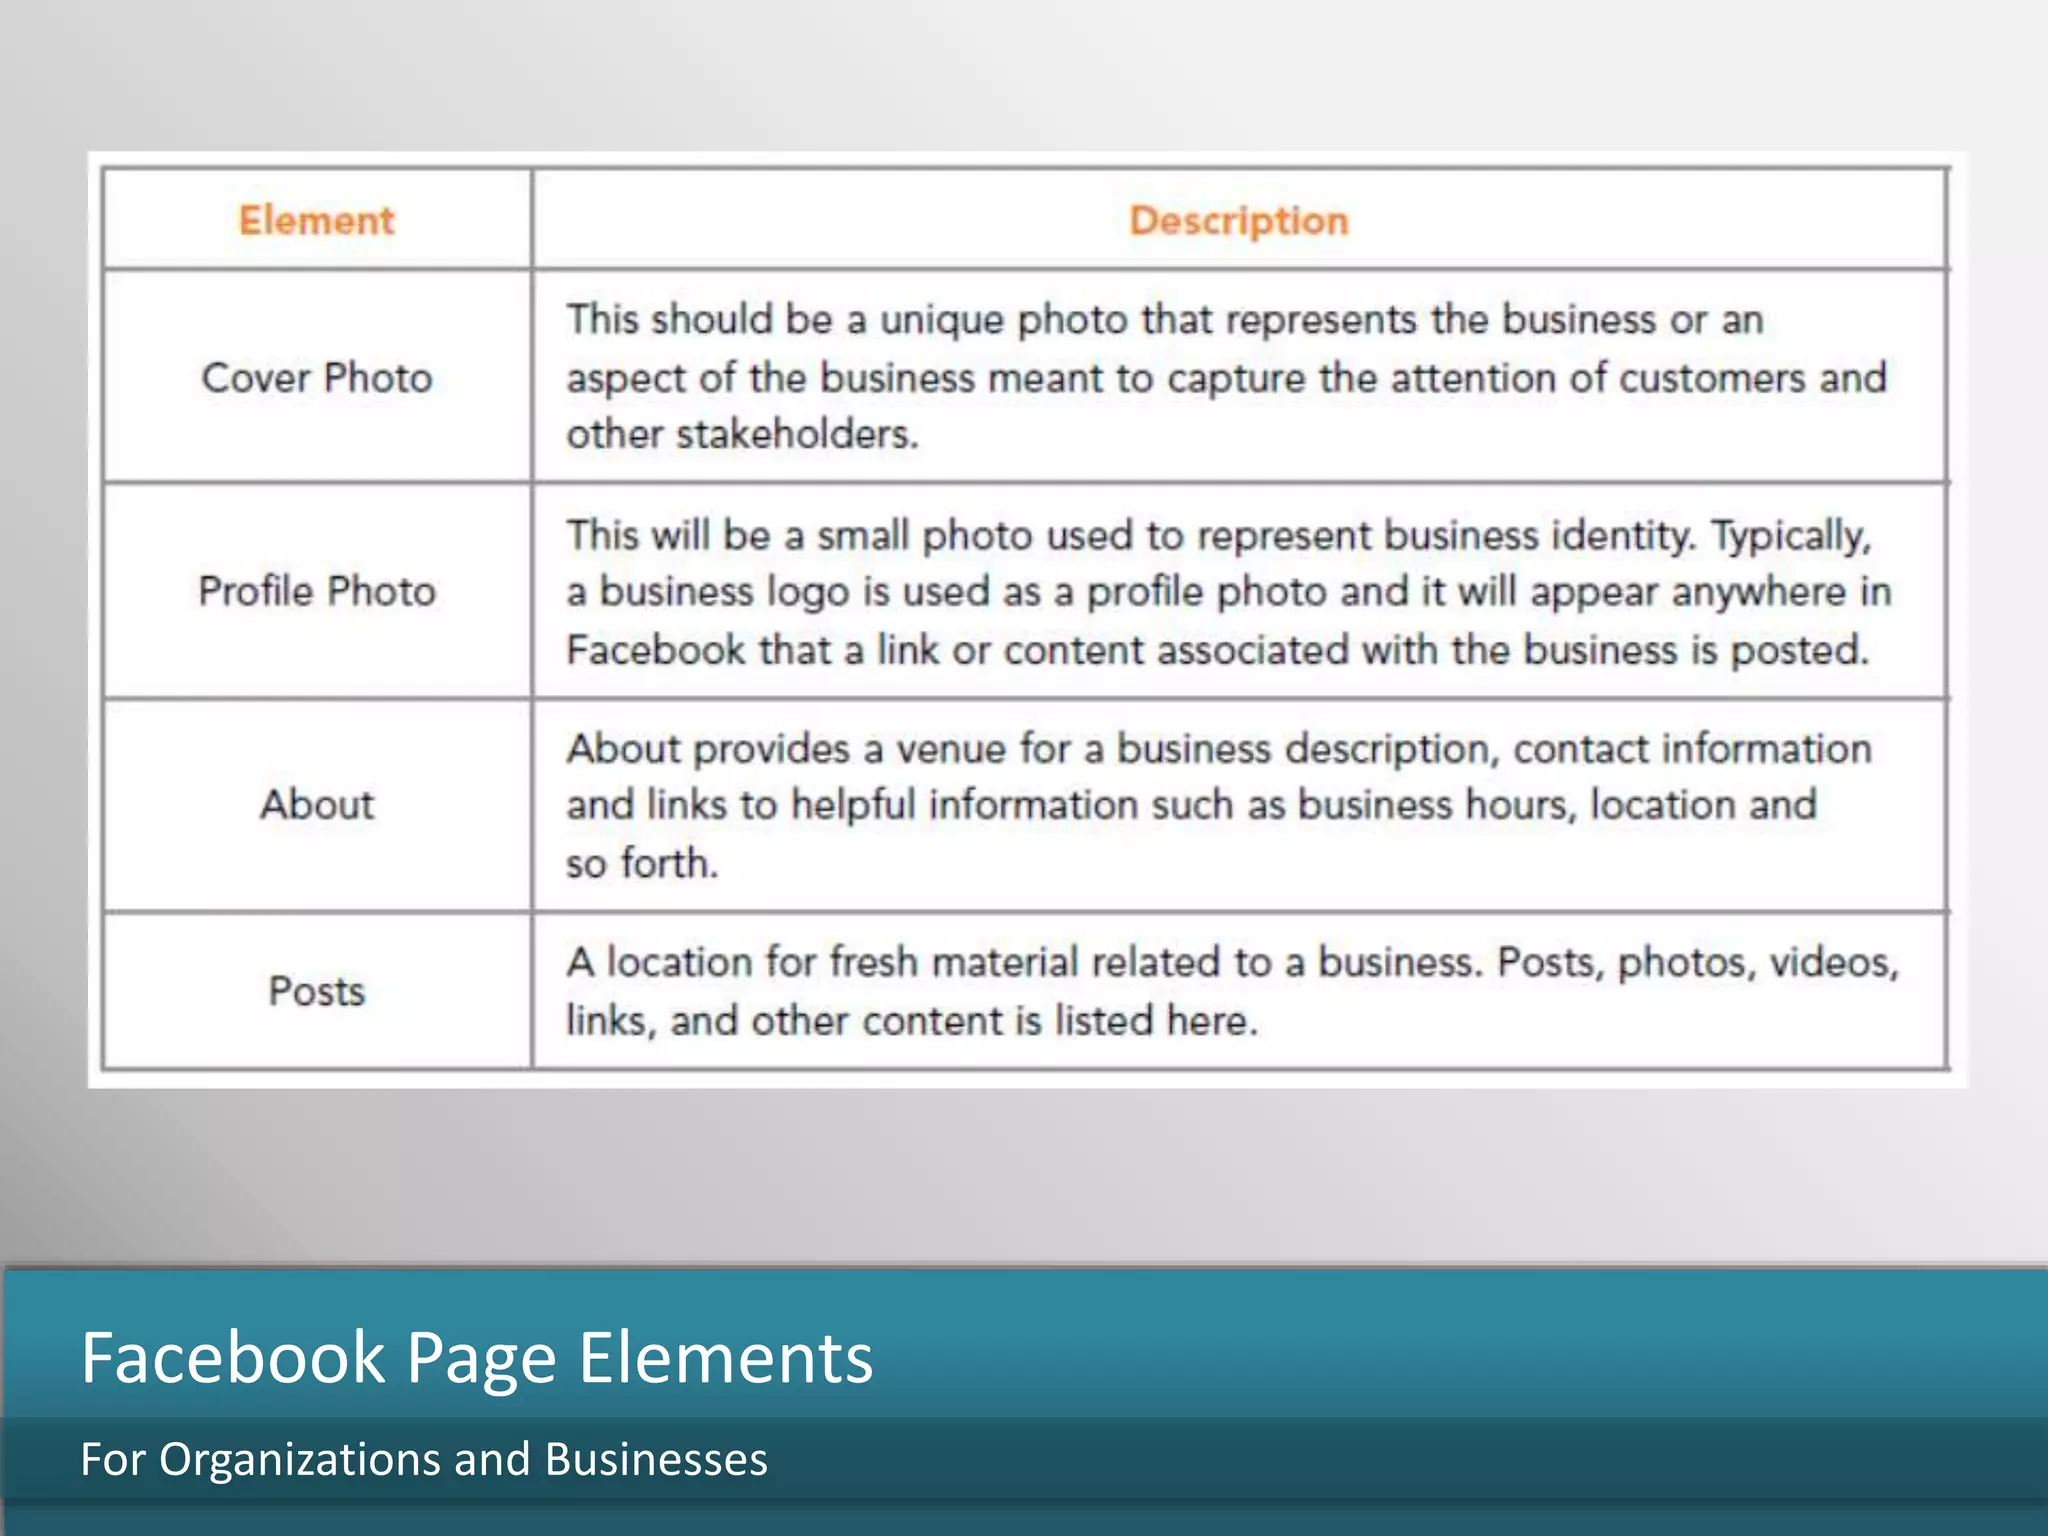Select the 'Profile Photo' cell
Viewport: 2048px width, 1536px height.
tap(317, 591)
